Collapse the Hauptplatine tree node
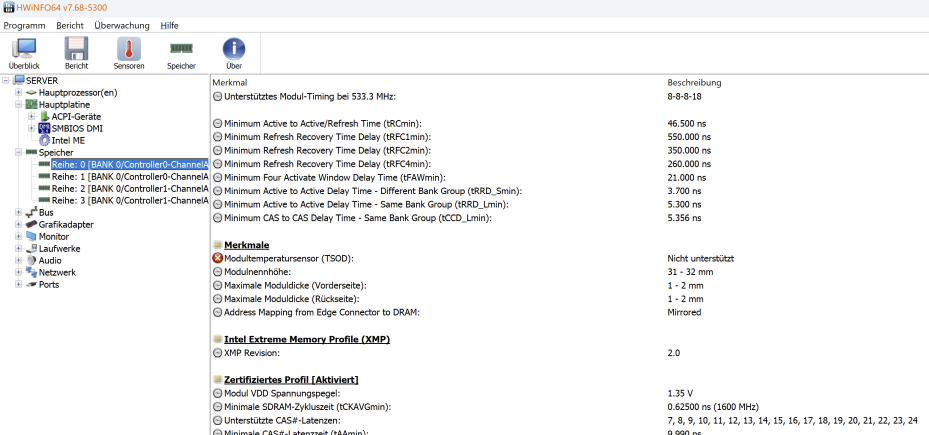 (x=18, y=105)
